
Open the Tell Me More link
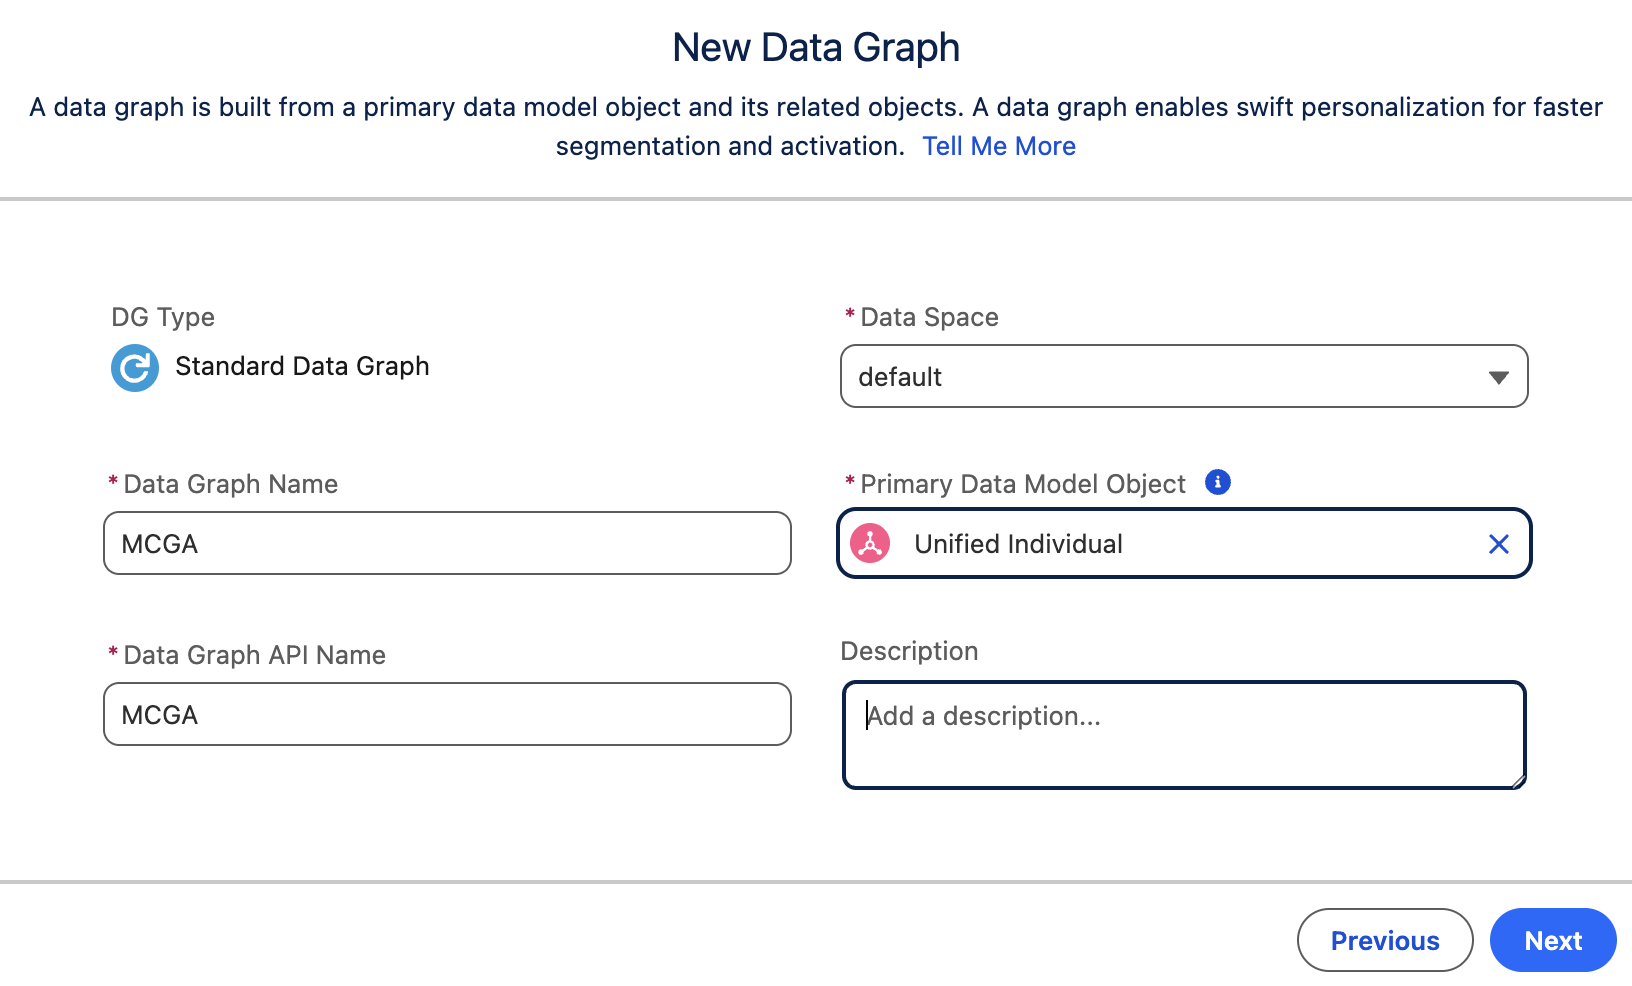998,146
